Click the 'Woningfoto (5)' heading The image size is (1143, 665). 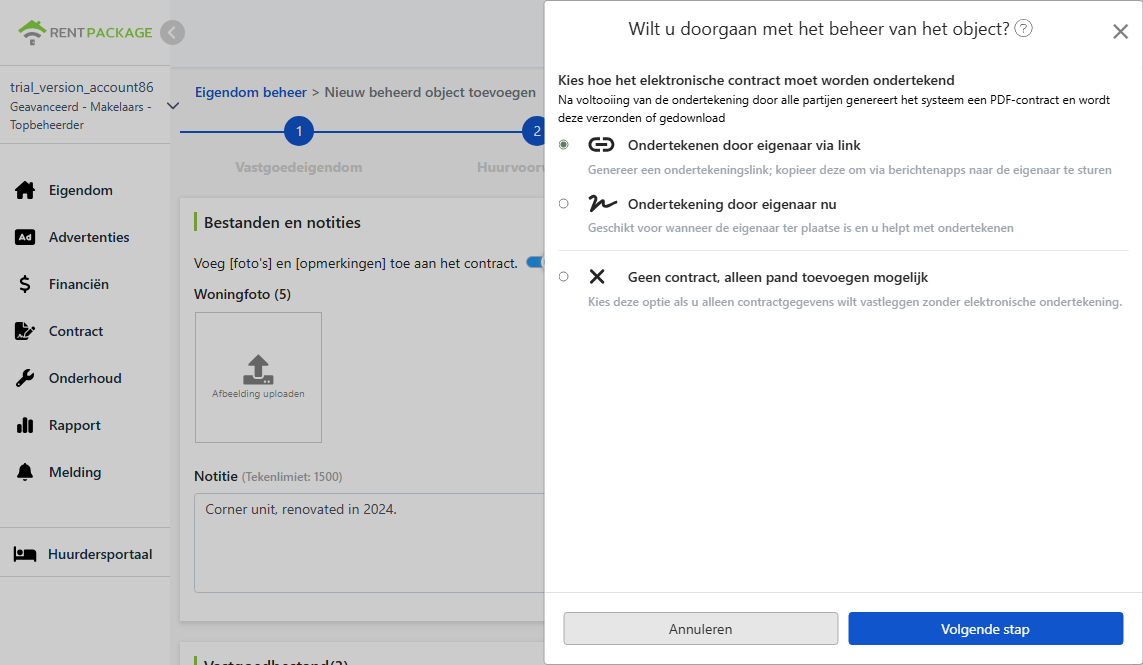pos(242,295)
